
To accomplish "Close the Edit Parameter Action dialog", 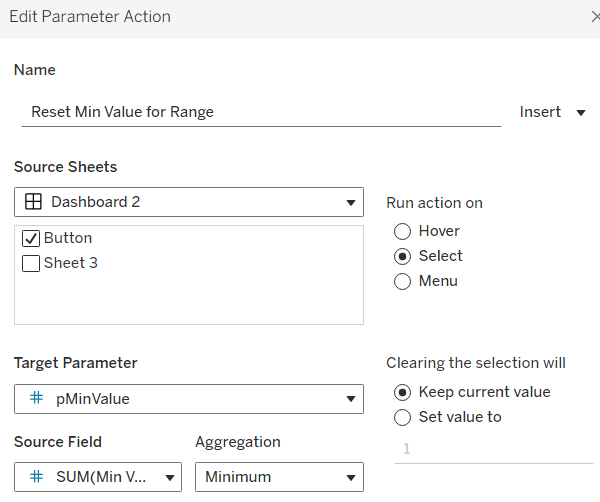I will point(594,17).
